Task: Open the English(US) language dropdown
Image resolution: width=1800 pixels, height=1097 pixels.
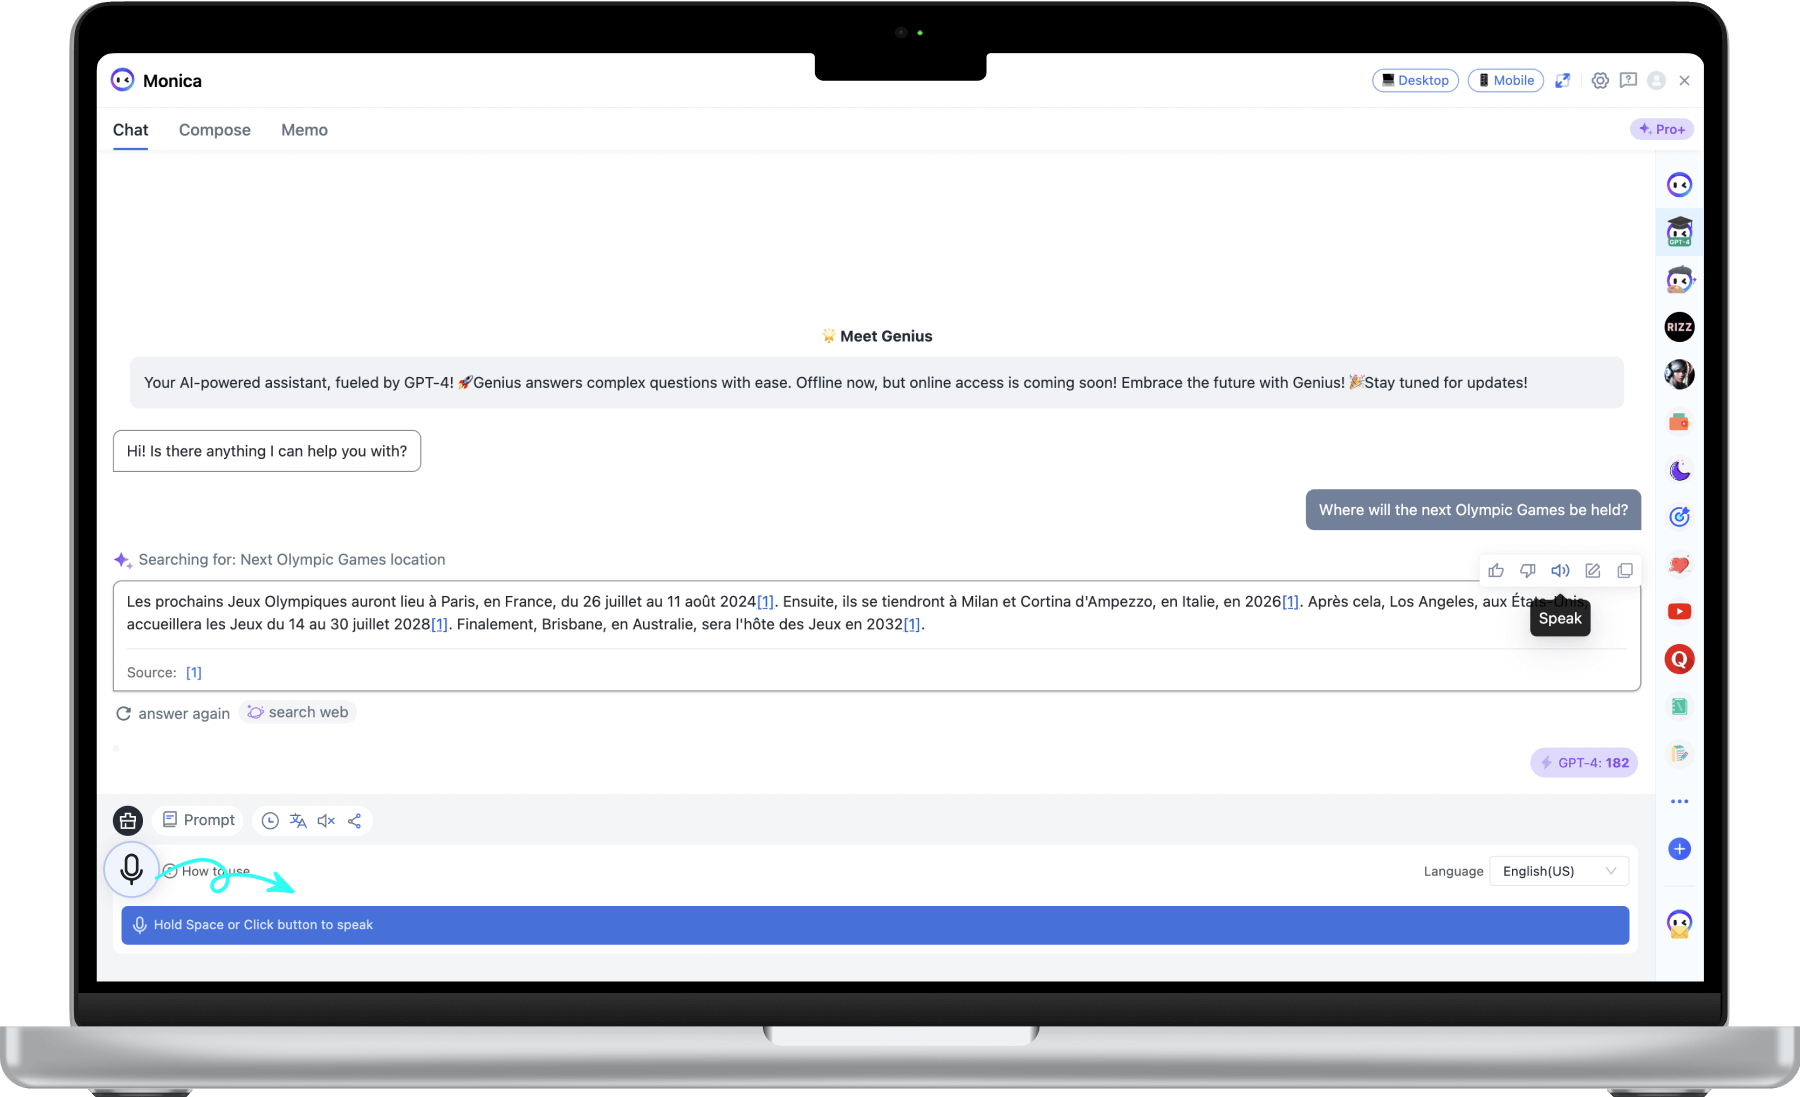Action: 1559,871
